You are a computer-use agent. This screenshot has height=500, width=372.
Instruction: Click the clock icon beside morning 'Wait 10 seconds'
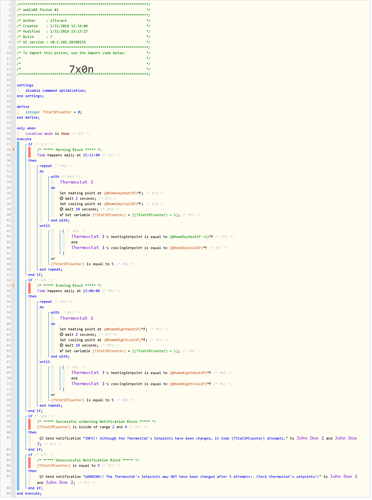(62, 209)
